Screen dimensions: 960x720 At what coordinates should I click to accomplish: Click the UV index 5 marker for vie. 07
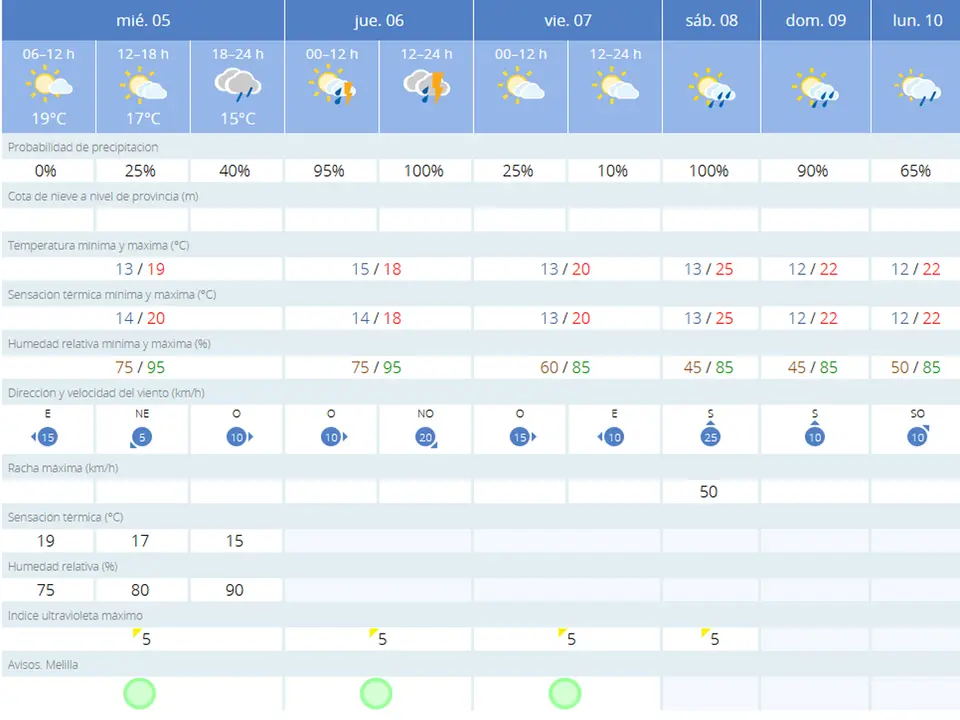click(567, 637)
